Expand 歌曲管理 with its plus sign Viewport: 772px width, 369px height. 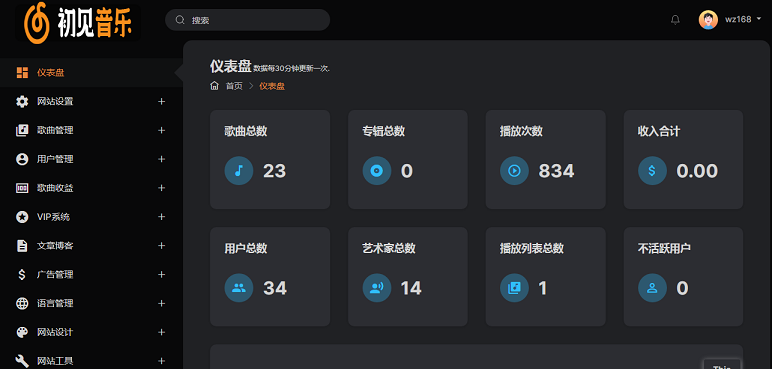[161, 131]
